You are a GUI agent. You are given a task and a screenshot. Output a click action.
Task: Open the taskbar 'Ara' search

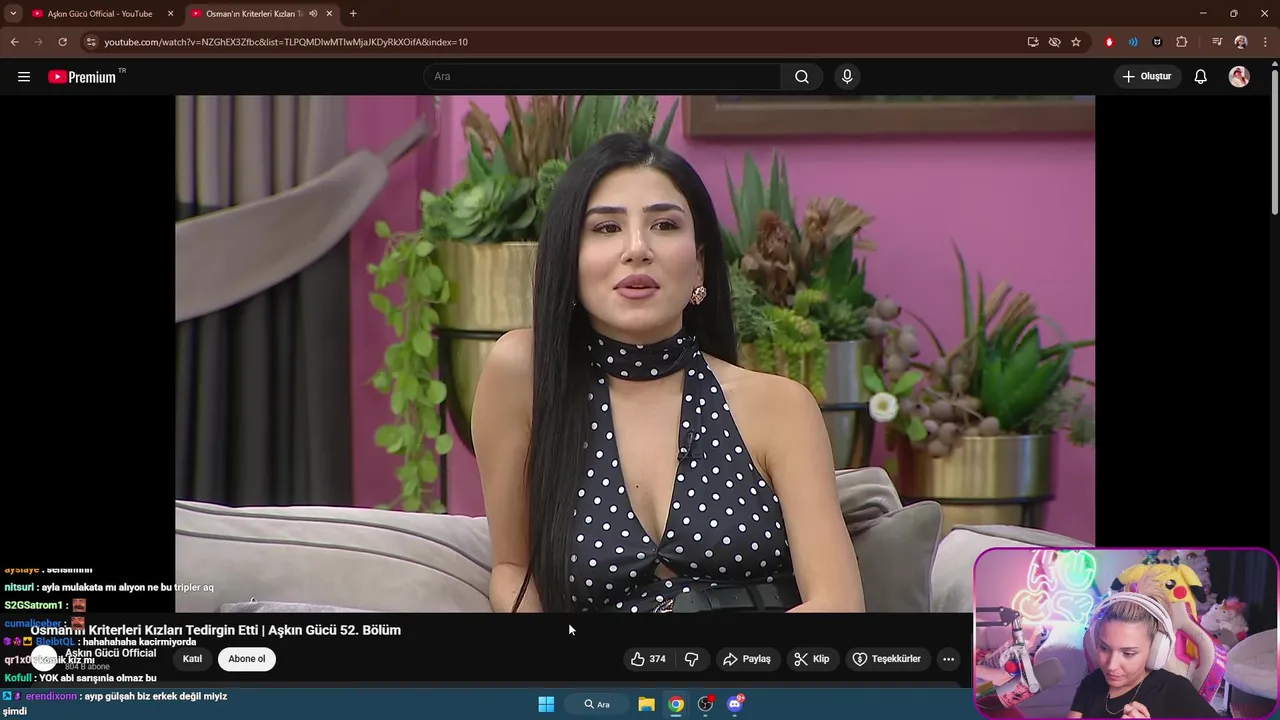tap(598, 704)
